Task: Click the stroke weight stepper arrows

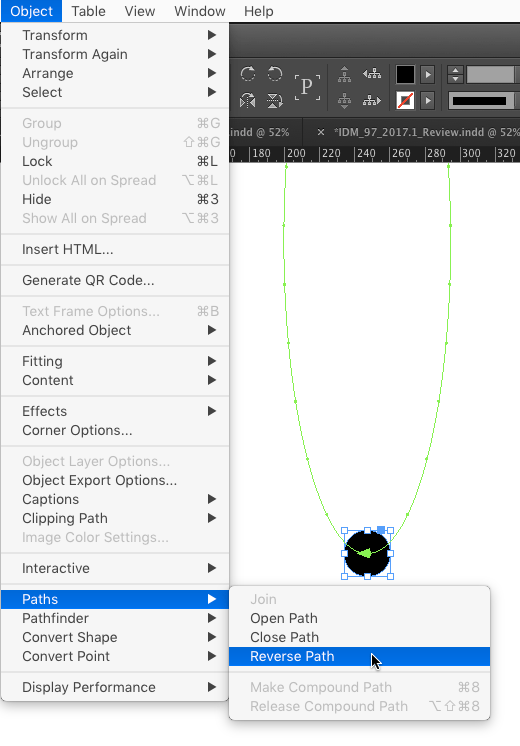Action: coord(456,75)
